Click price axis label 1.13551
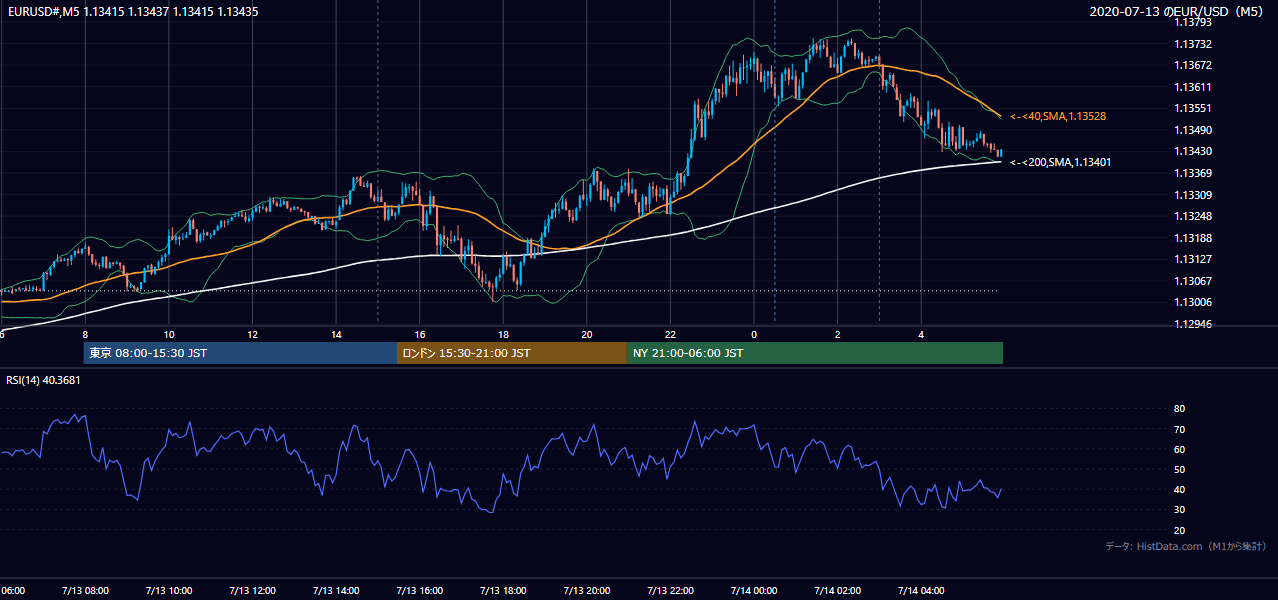 (1193, 108)
